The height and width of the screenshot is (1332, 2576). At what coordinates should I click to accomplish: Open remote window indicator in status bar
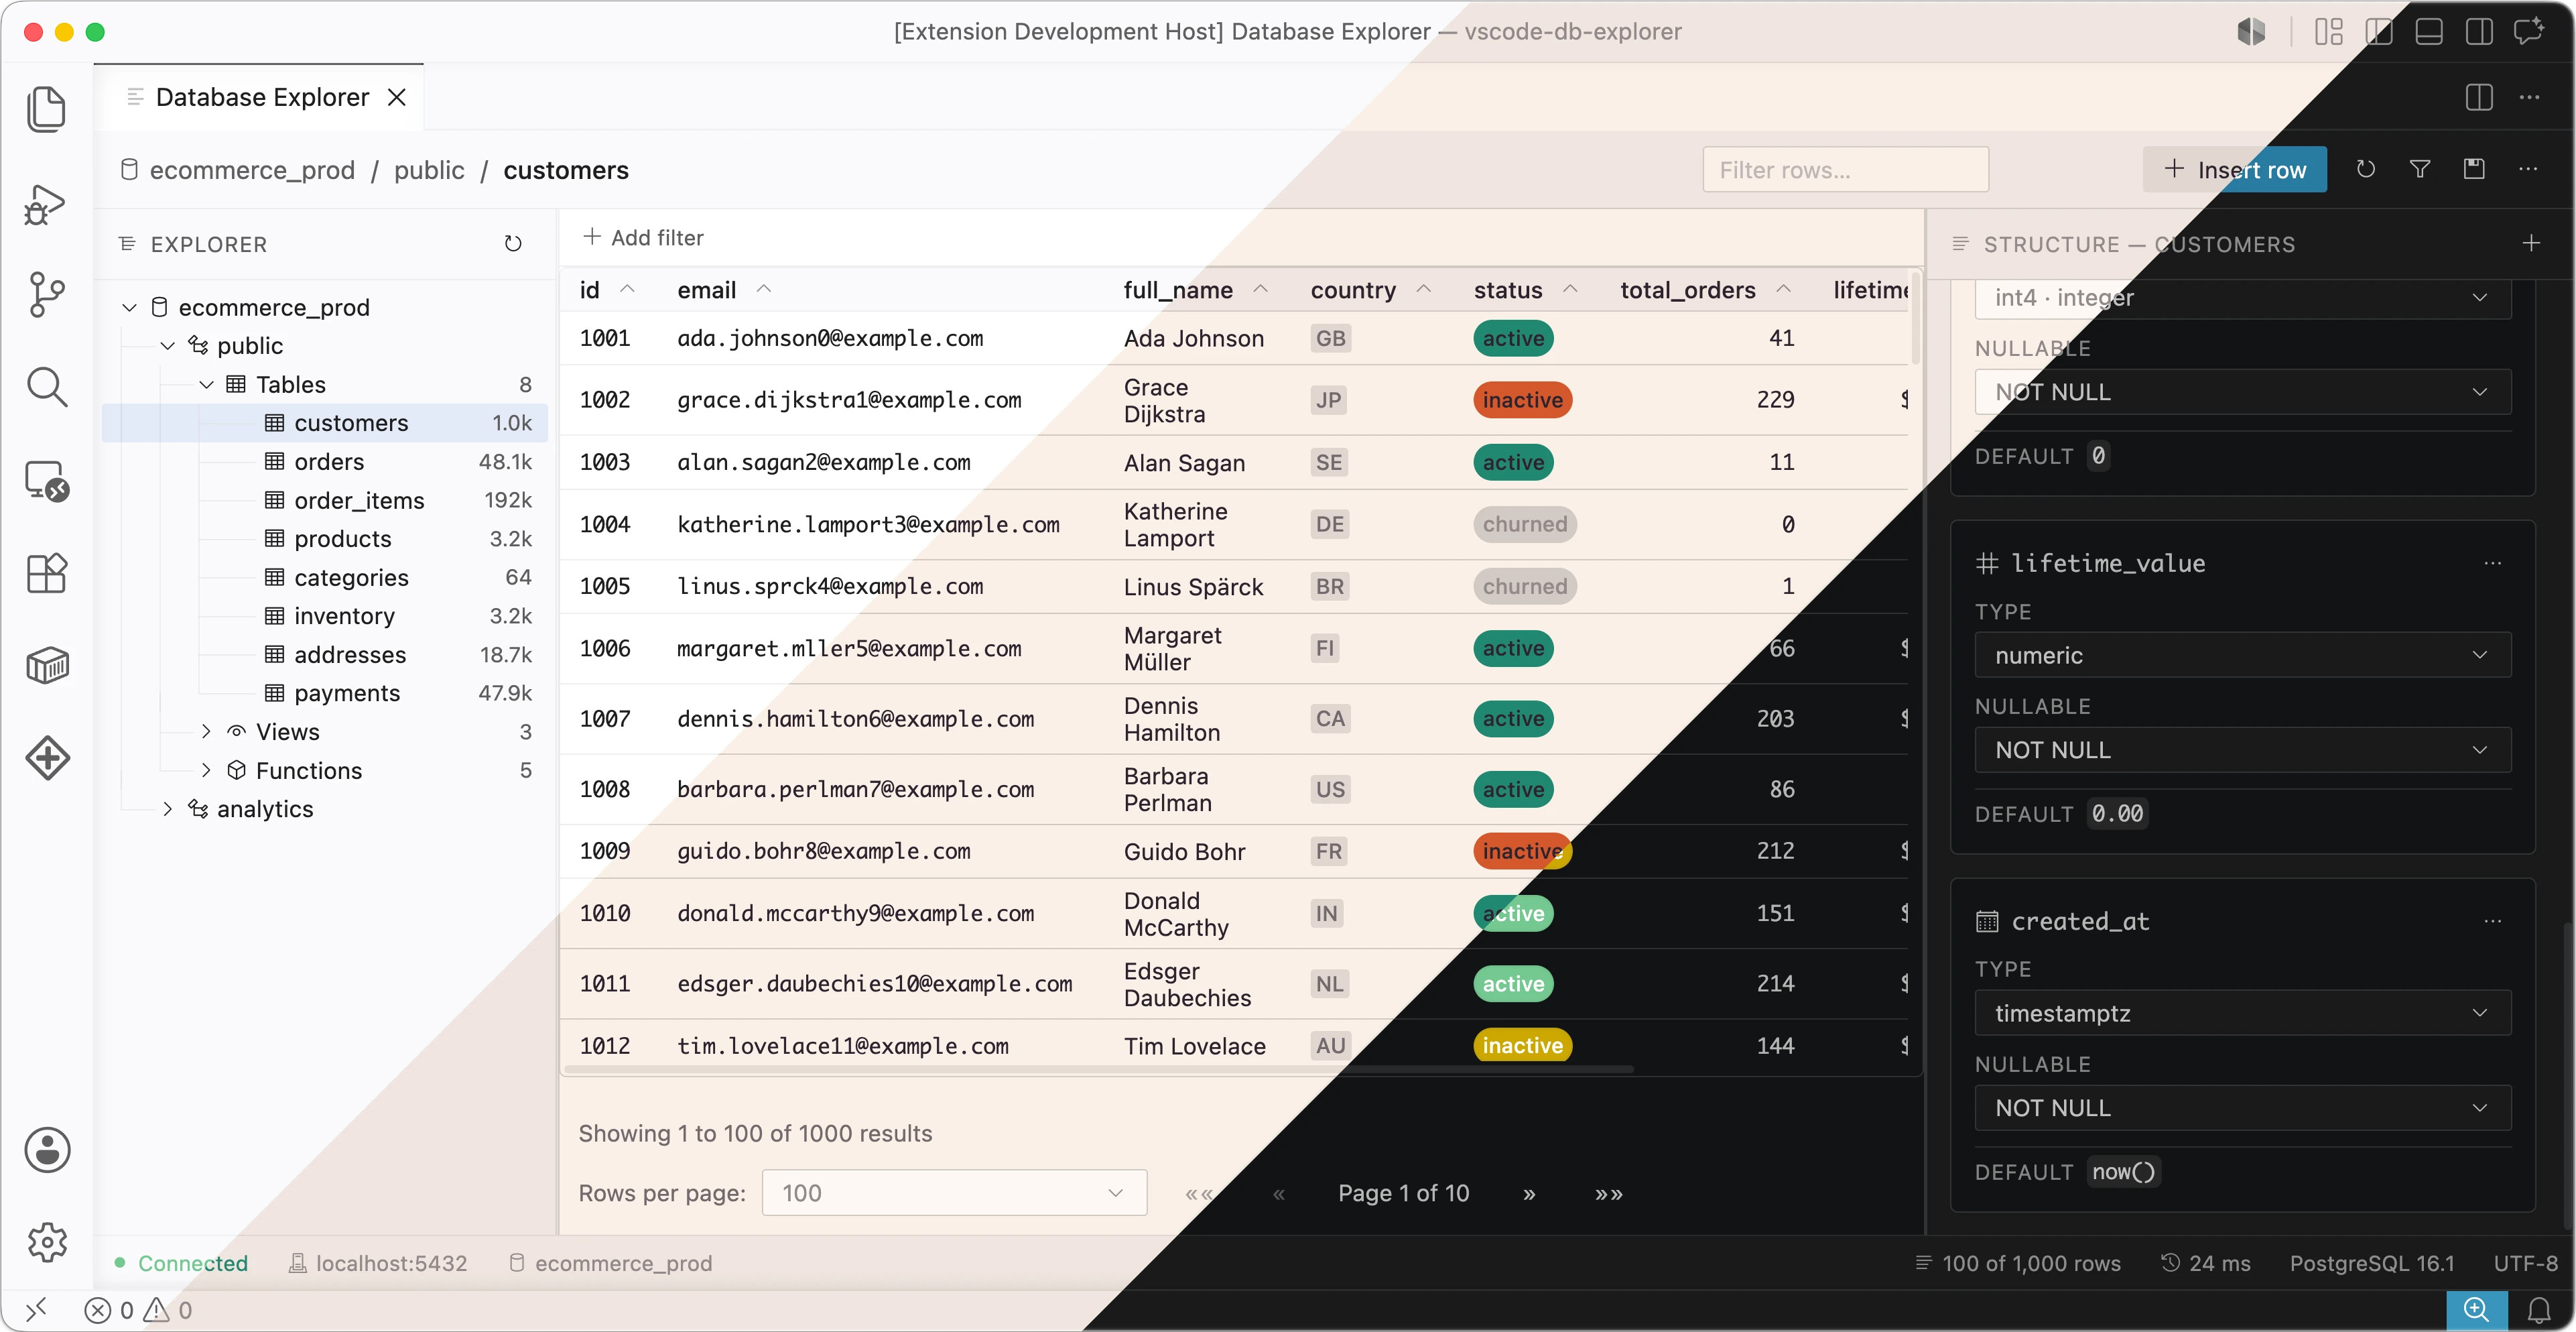36,1310
